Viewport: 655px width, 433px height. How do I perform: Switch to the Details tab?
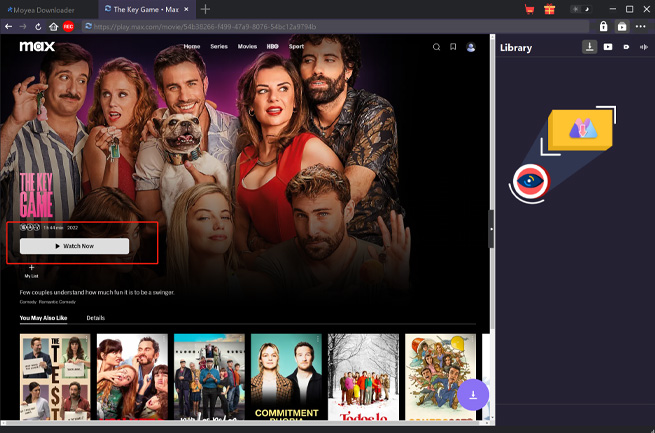(96, 317)
